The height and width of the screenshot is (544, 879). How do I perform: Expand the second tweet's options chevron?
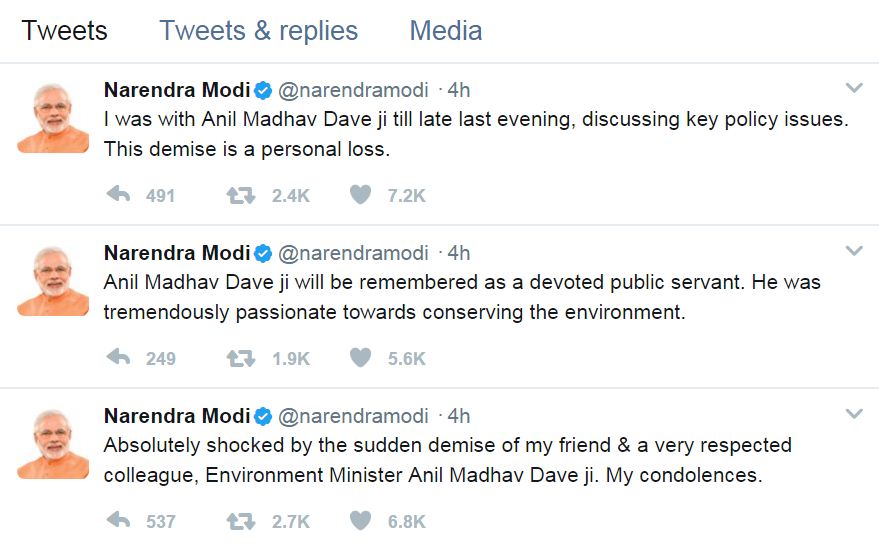tap(854, 250)
